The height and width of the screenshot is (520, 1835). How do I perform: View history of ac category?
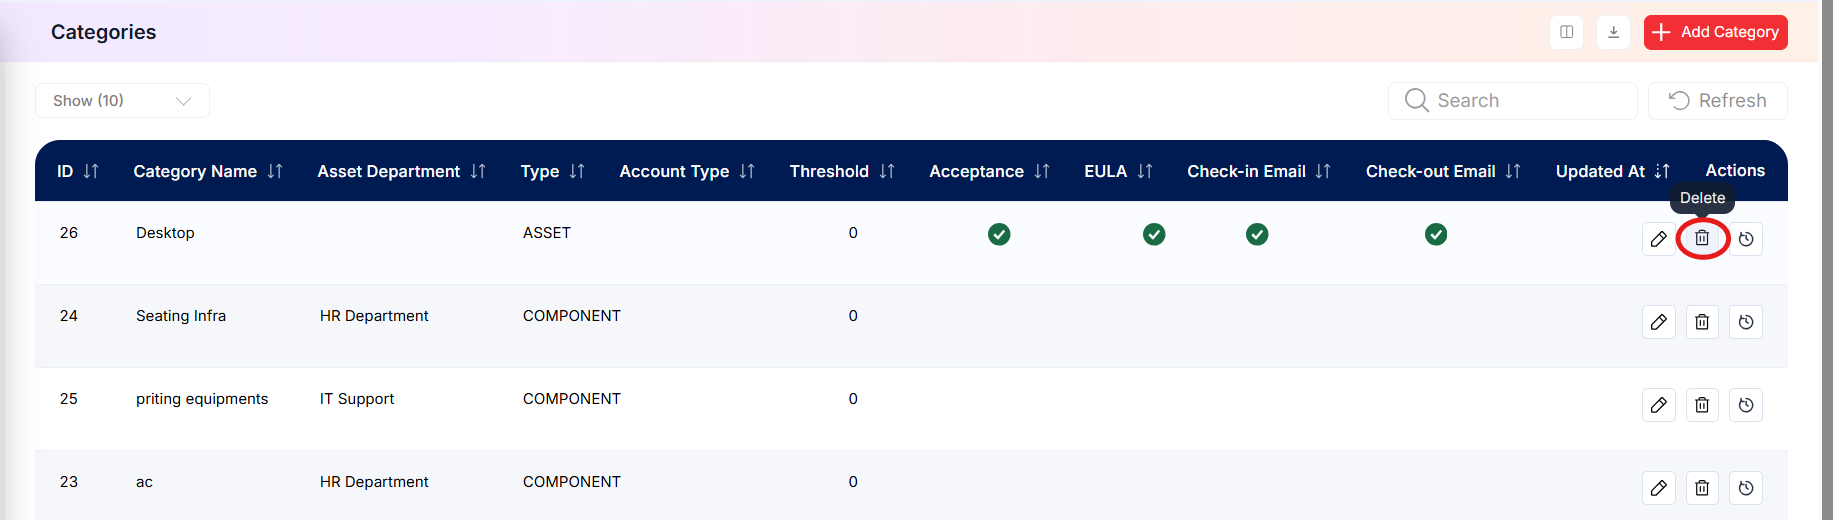(x=1746, y=488)
